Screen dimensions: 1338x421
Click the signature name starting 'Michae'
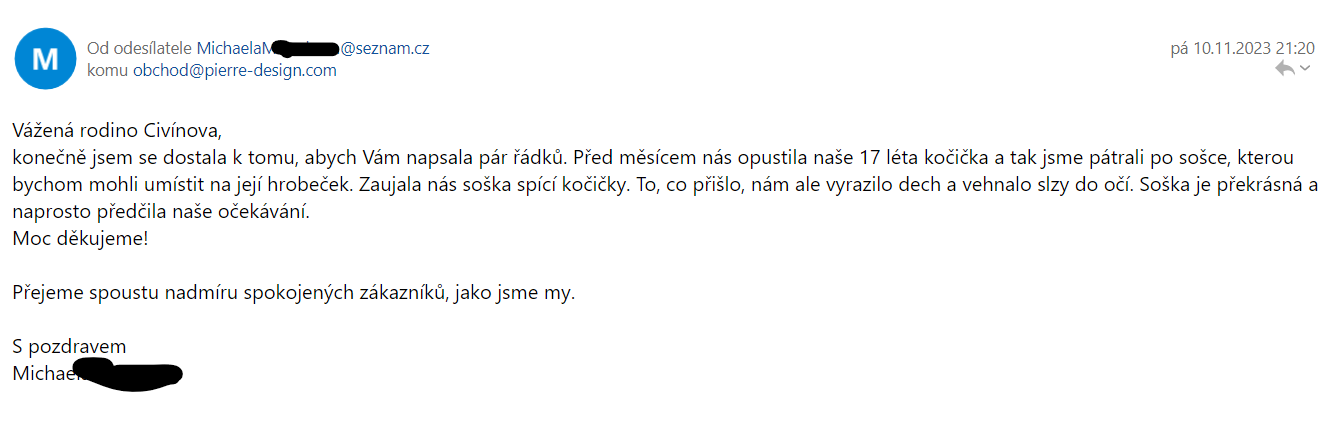point(45,373)
